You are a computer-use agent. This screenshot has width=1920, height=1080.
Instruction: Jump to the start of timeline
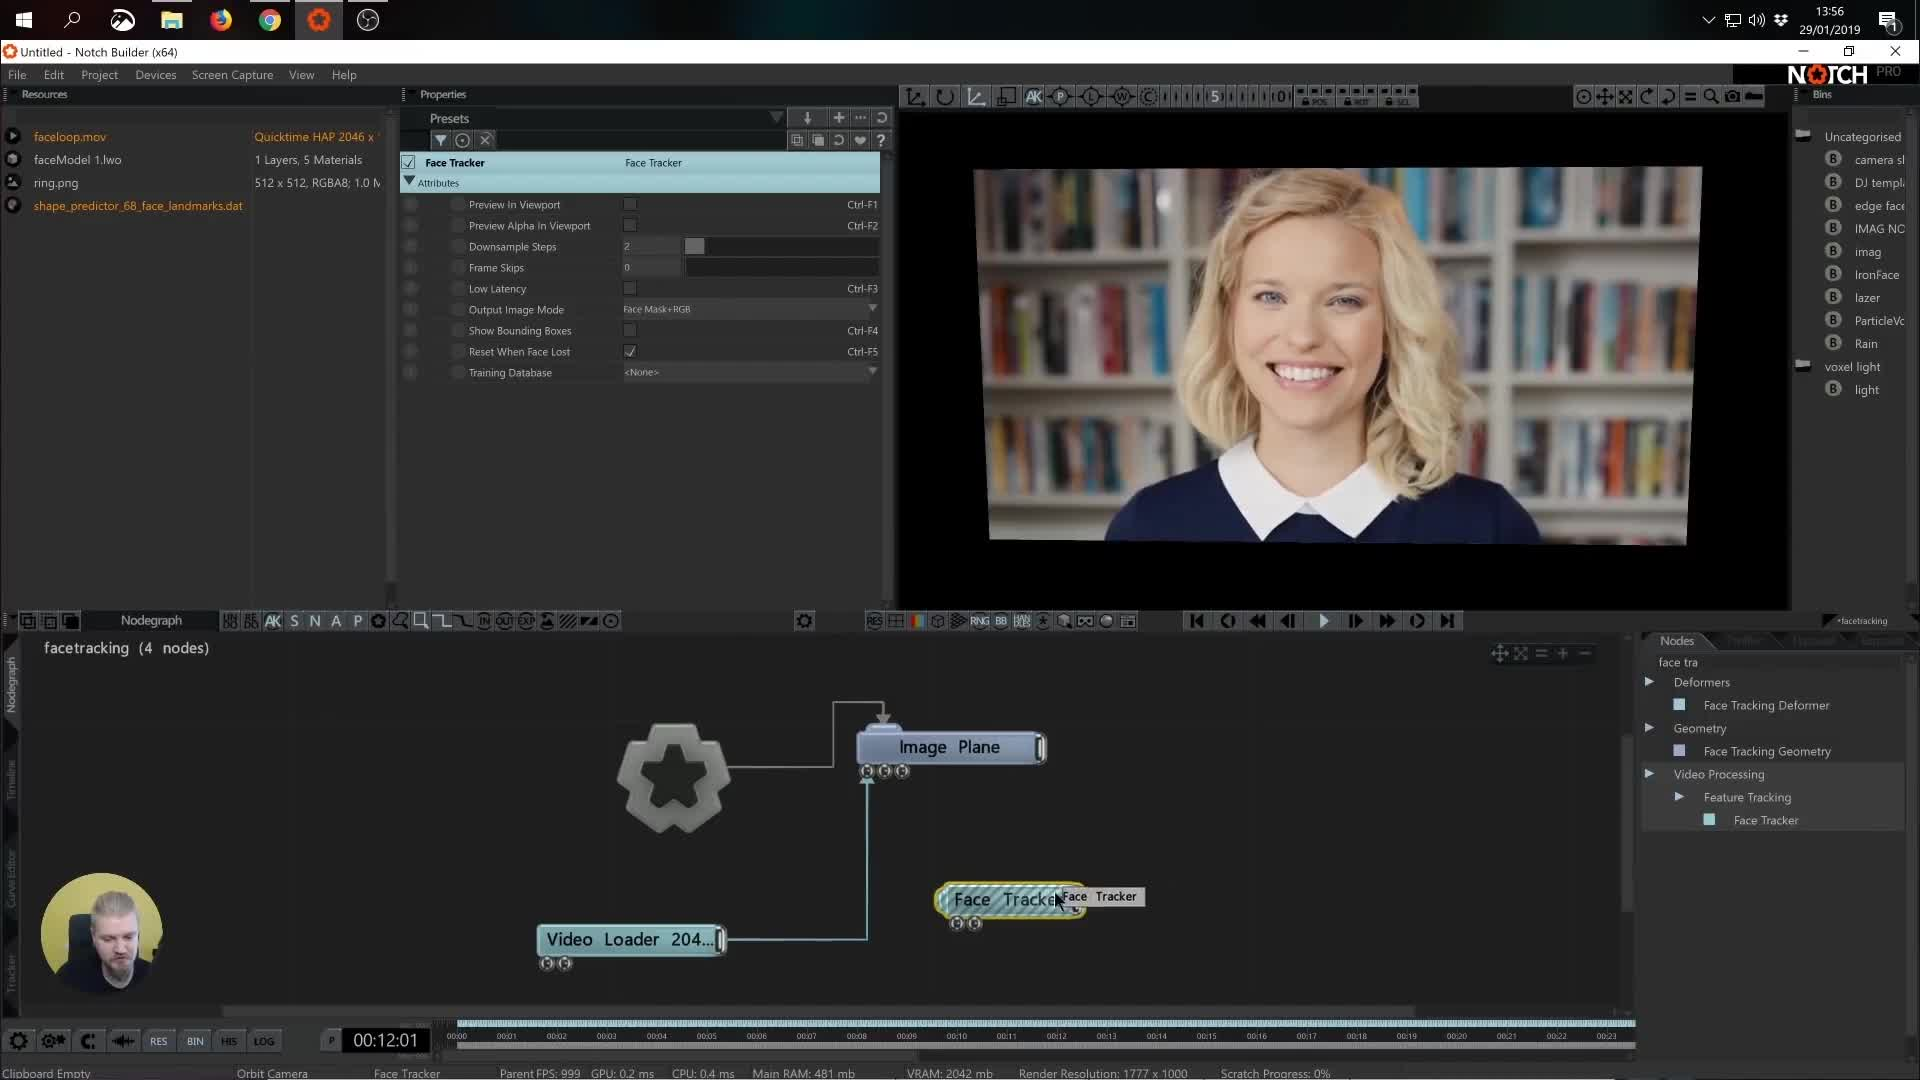tap(1196, 621)
